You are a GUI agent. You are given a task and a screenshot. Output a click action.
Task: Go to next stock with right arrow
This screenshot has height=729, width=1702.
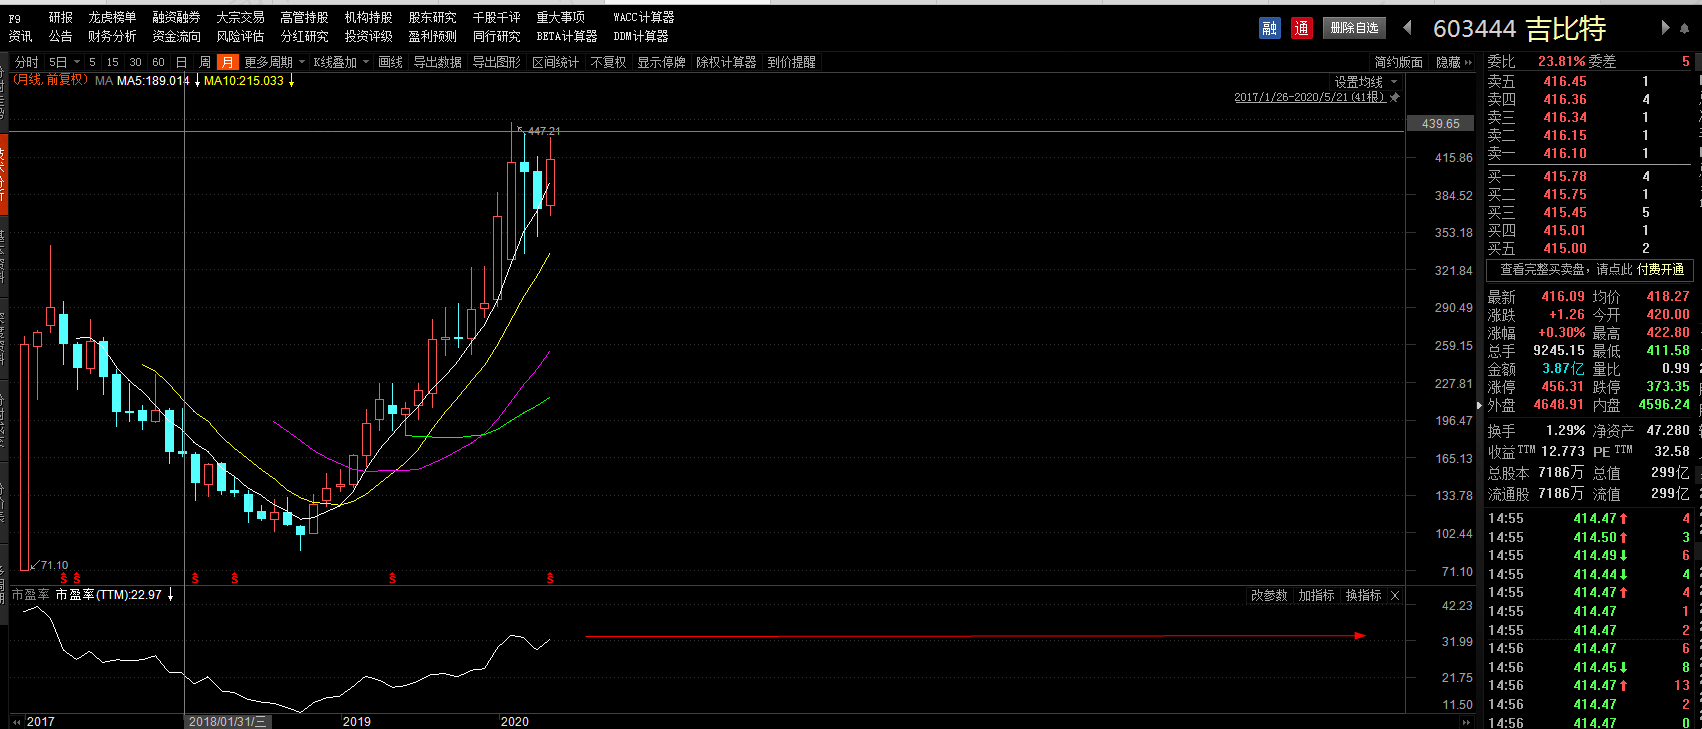tap(1665, 28)
